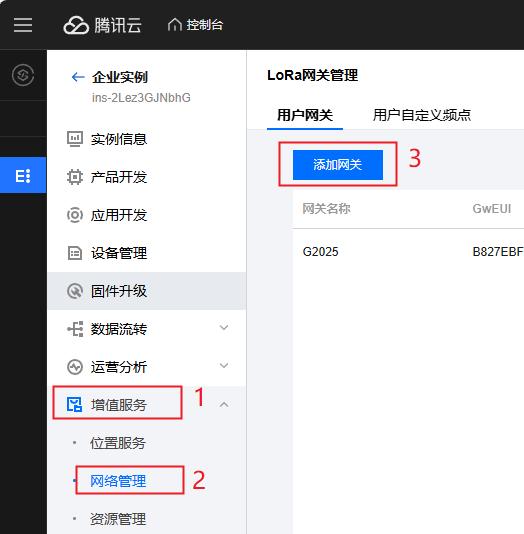Image resolution: width=524 pixels, height=534 pixels.
Task: Click the LoRa网关管理 page title
Action: point(313,75)
